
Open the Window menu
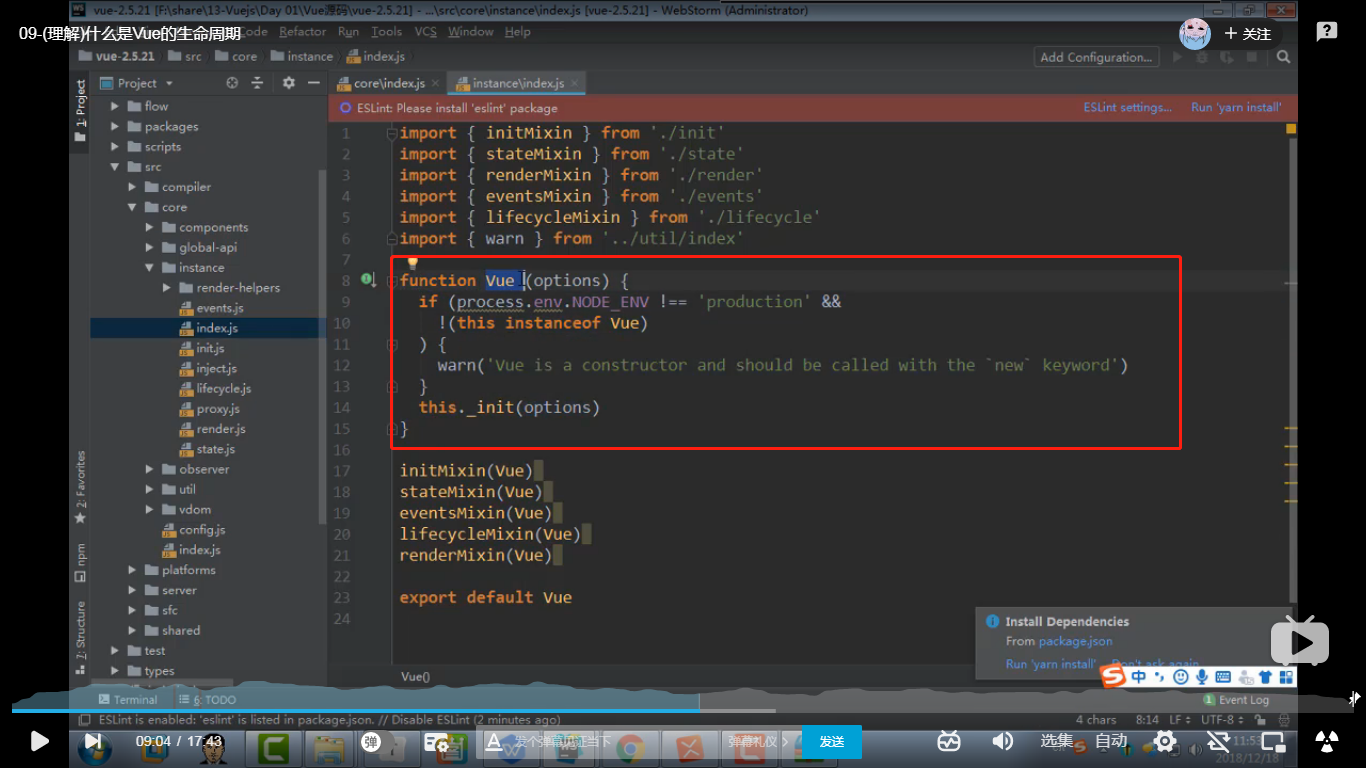(x=470, y=32)
